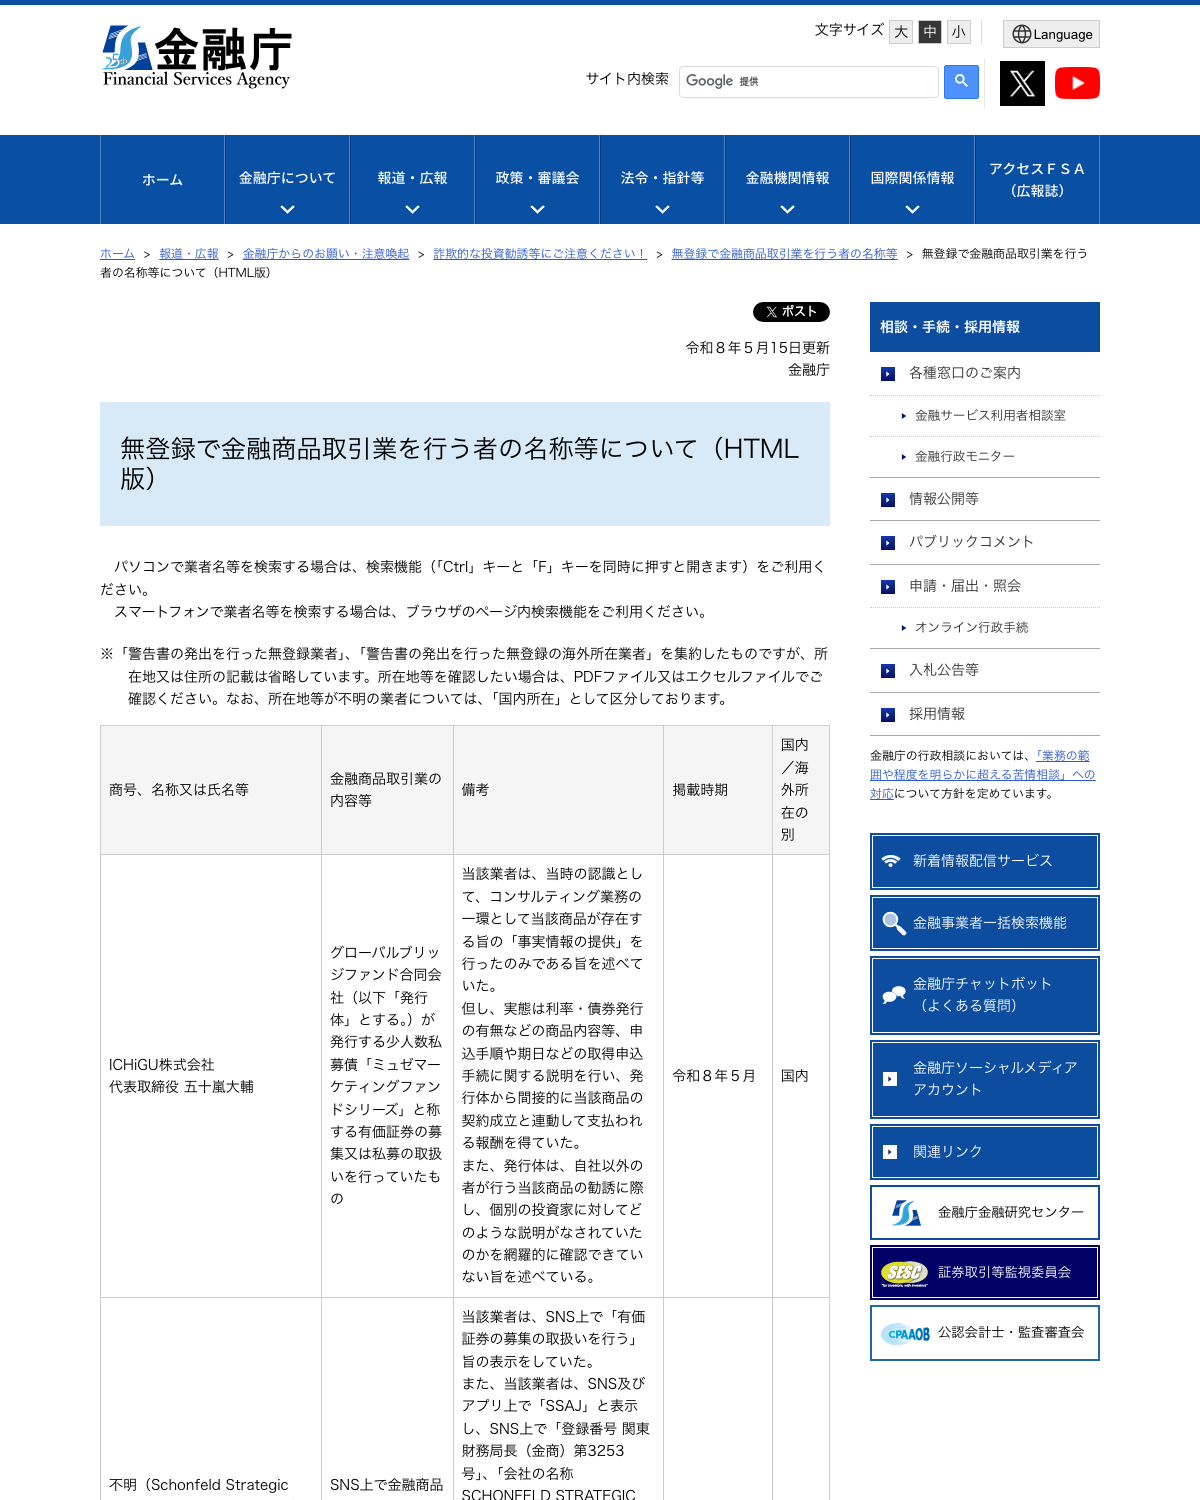Click magnifier icon on 金融事業者一括検索機能 banner
The image size is (1200, 1500).
[893, 923]
